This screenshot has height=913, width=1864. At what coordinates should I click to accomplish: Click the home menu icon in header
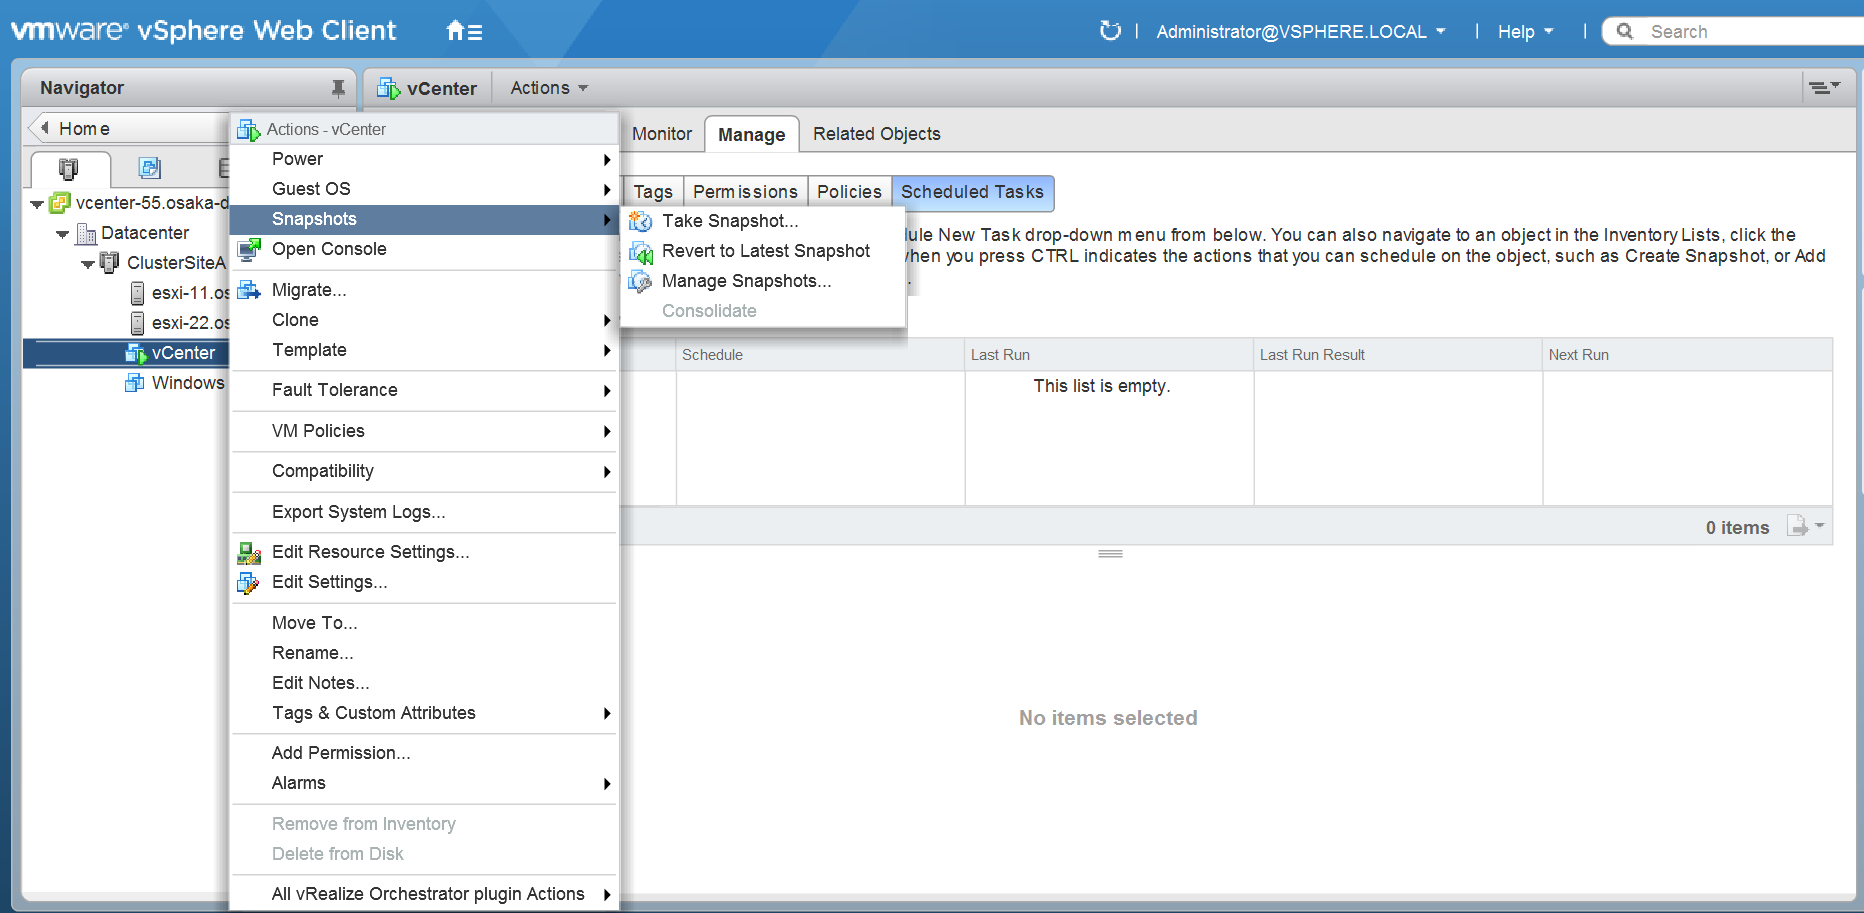coord(464,31)
